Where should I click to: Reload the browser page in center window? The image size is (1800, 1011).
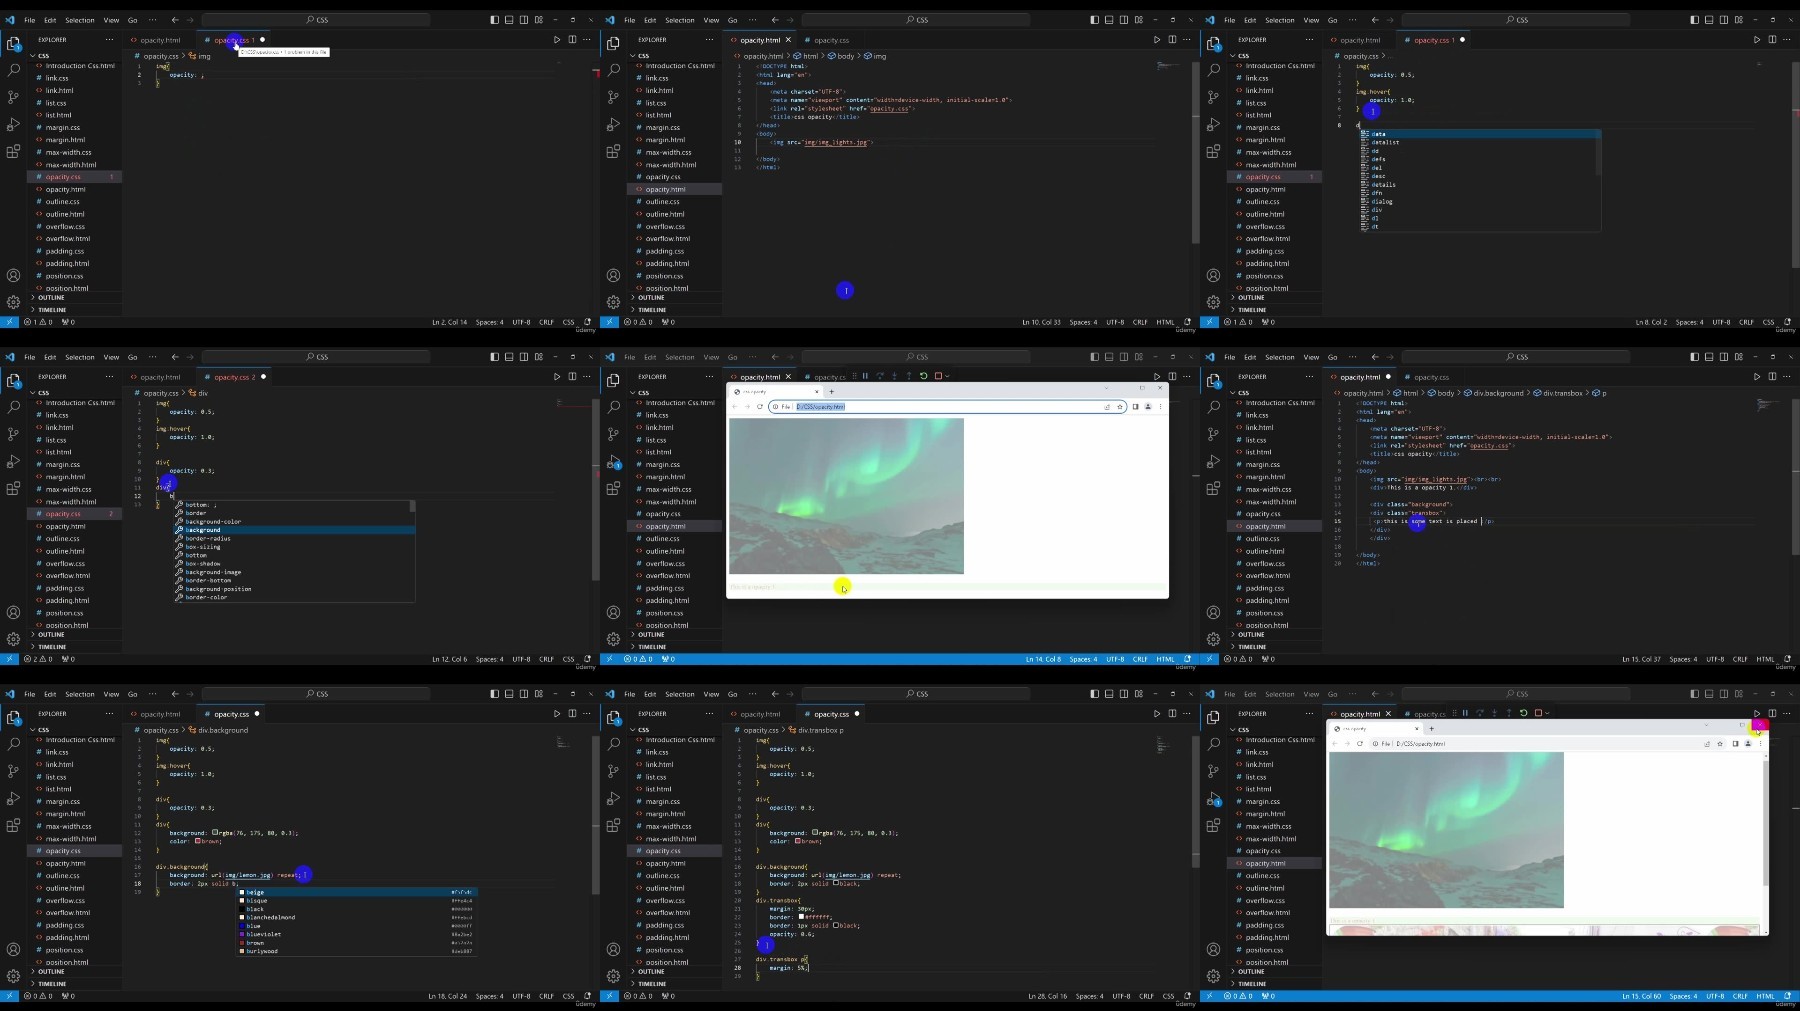[x=760, y=407]
